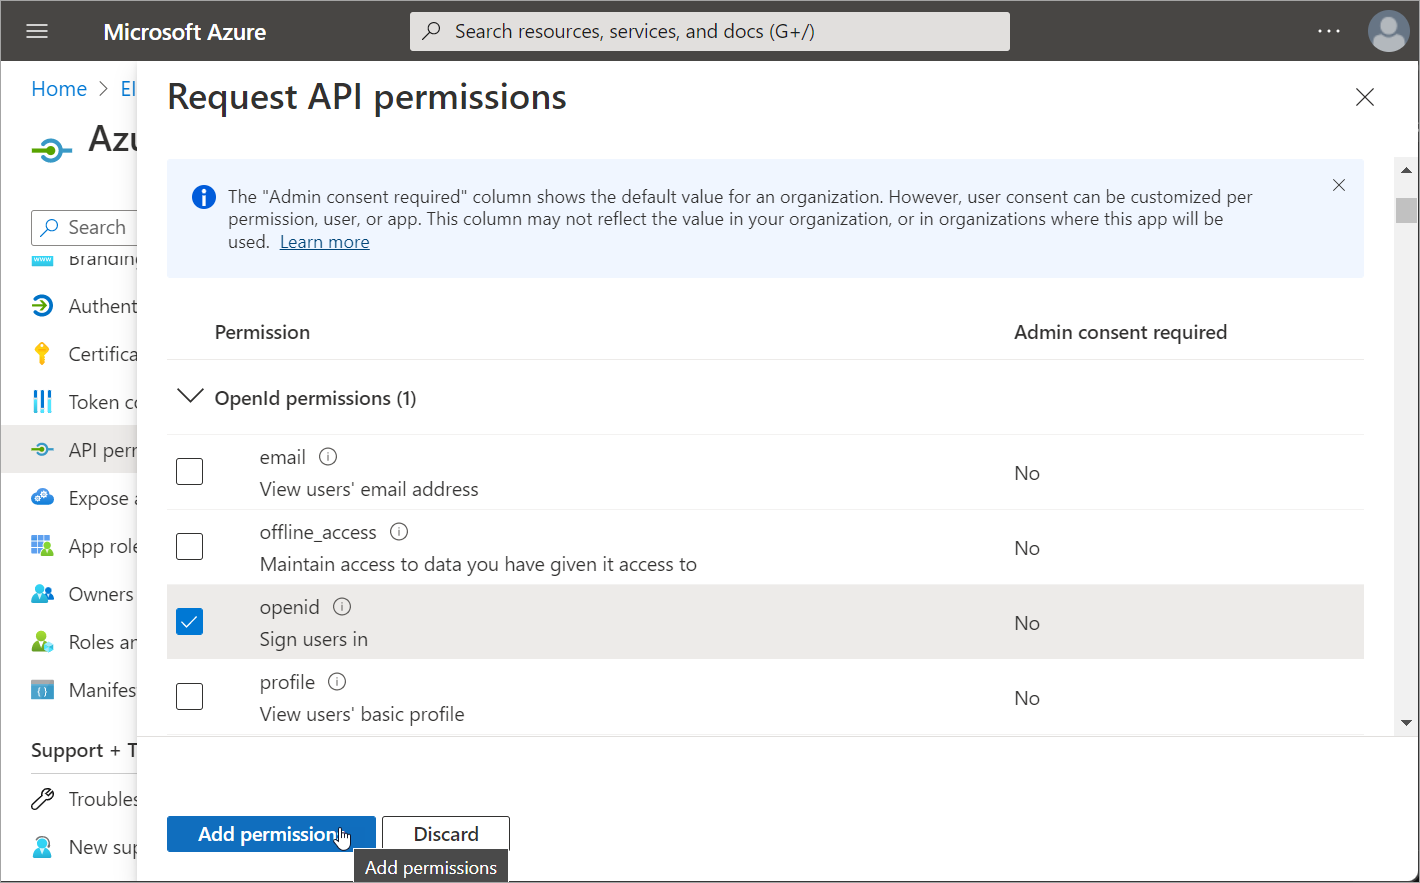Open the Azure portal hamburger menu
This screenshot has width=1420, height=883.
tap(36, 30)
